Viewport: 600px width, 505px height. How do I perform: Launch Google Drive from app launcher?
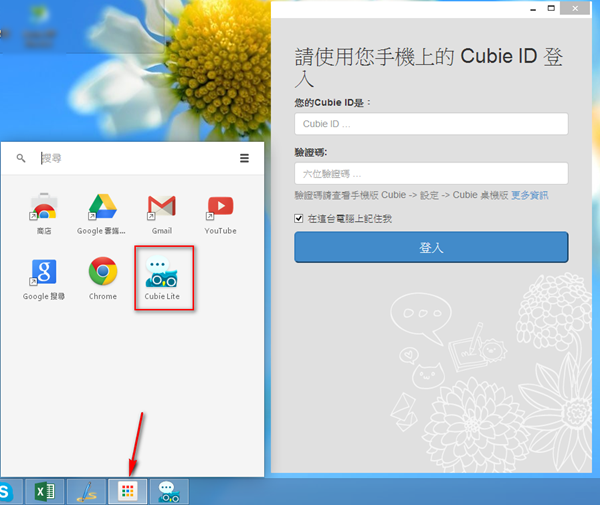(x=102, y=207)
